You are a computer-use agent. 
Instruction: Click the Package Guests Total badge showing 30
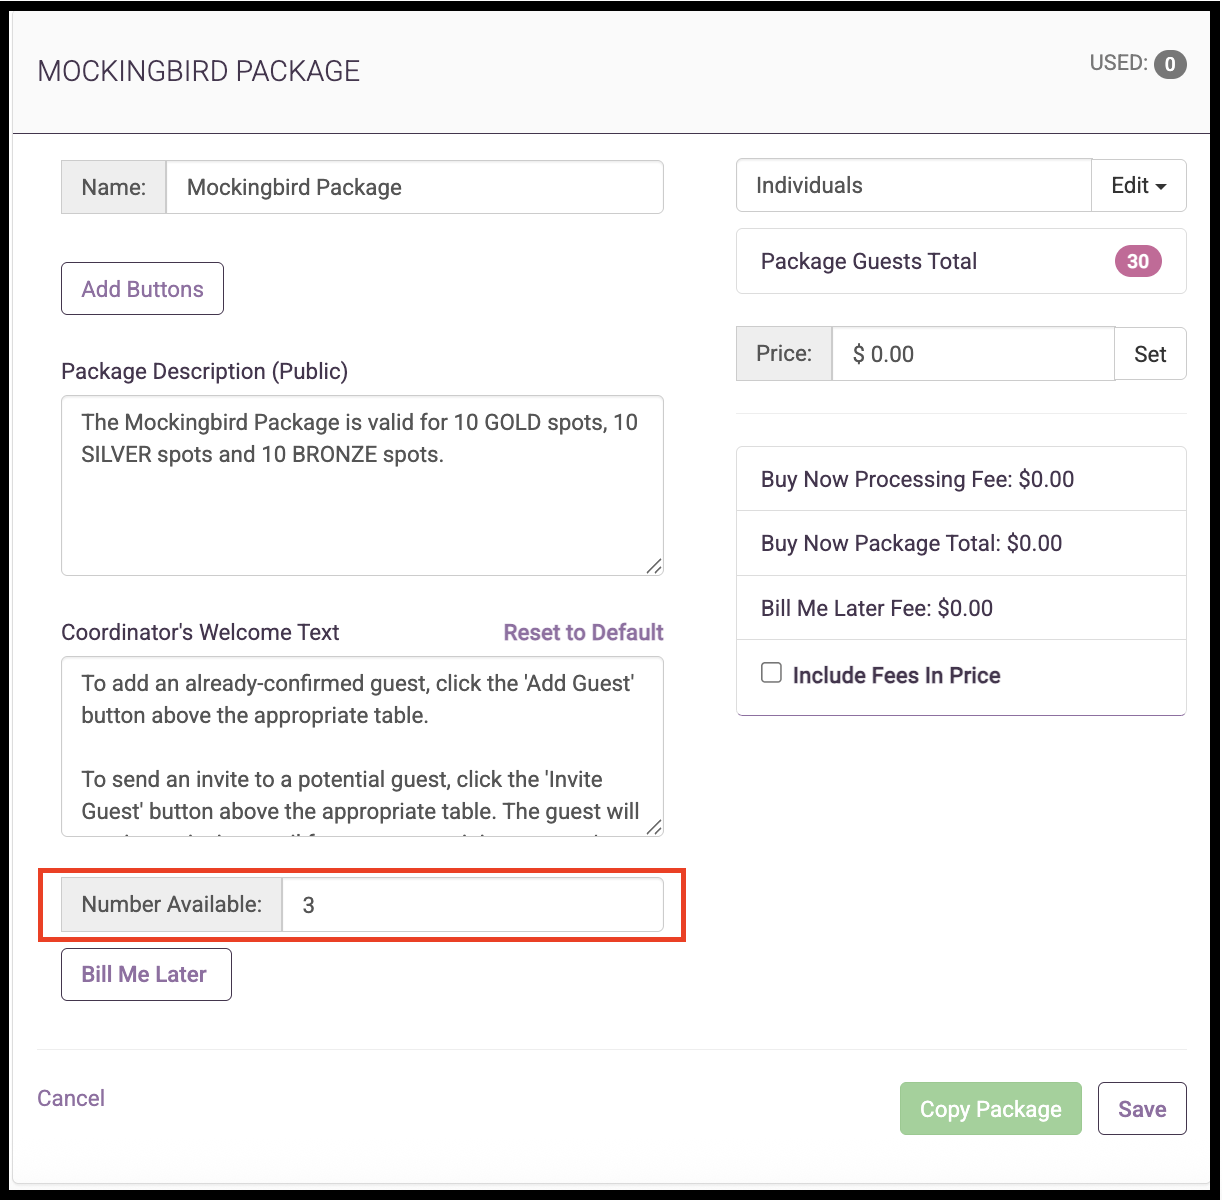tap(1138, 261)
